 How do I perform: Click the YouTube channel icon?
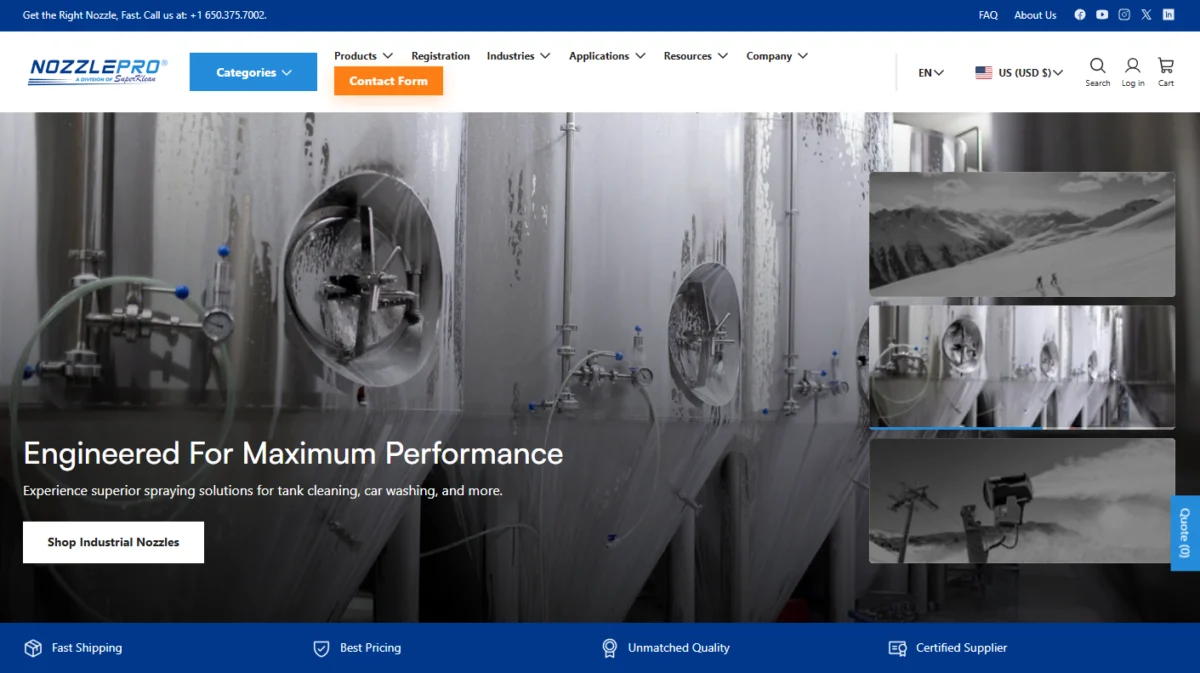pos(1102,14)
